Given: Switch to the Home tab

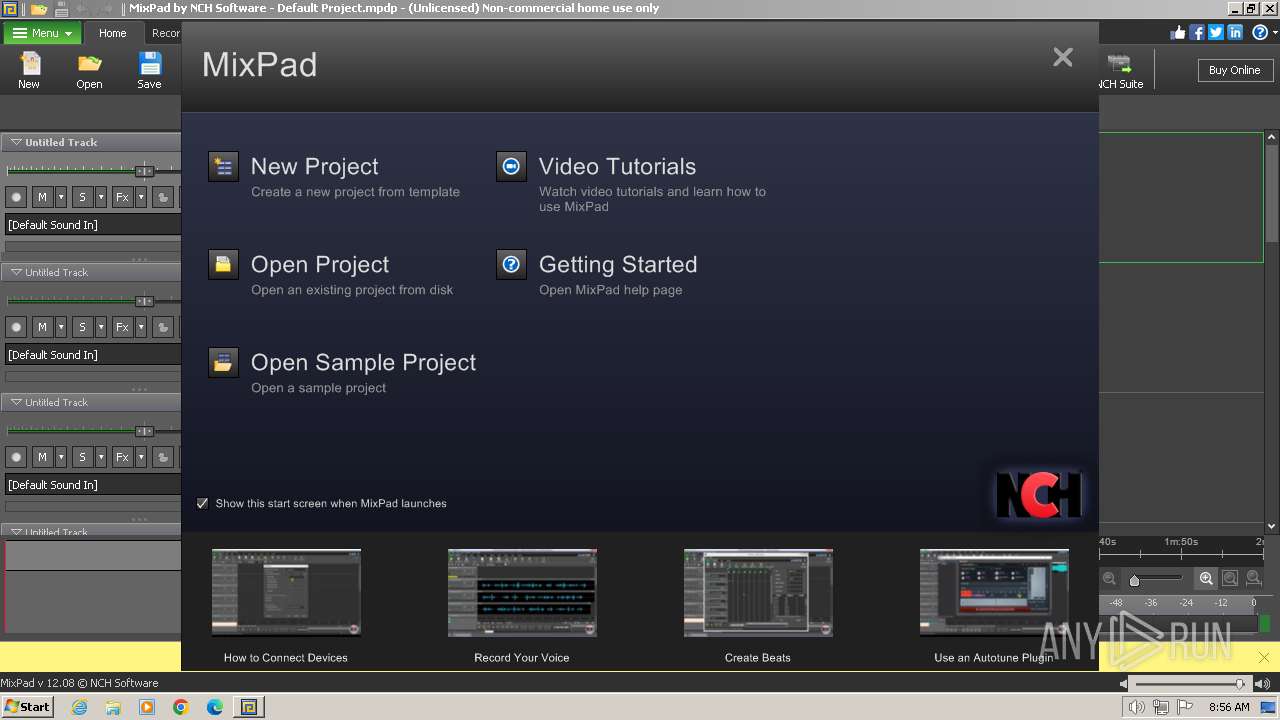Looking at the screenshot, I should tap(112, 33).
